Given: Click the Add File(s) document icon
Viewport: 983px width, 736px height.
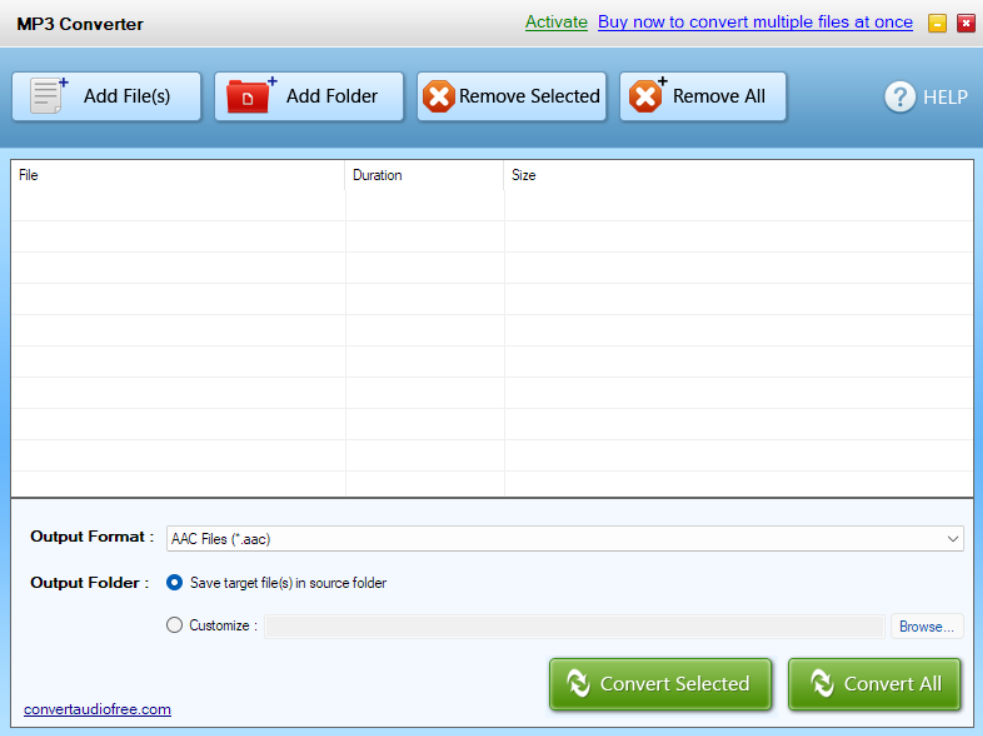Looking at the screenshot, I should pos(48,96).
